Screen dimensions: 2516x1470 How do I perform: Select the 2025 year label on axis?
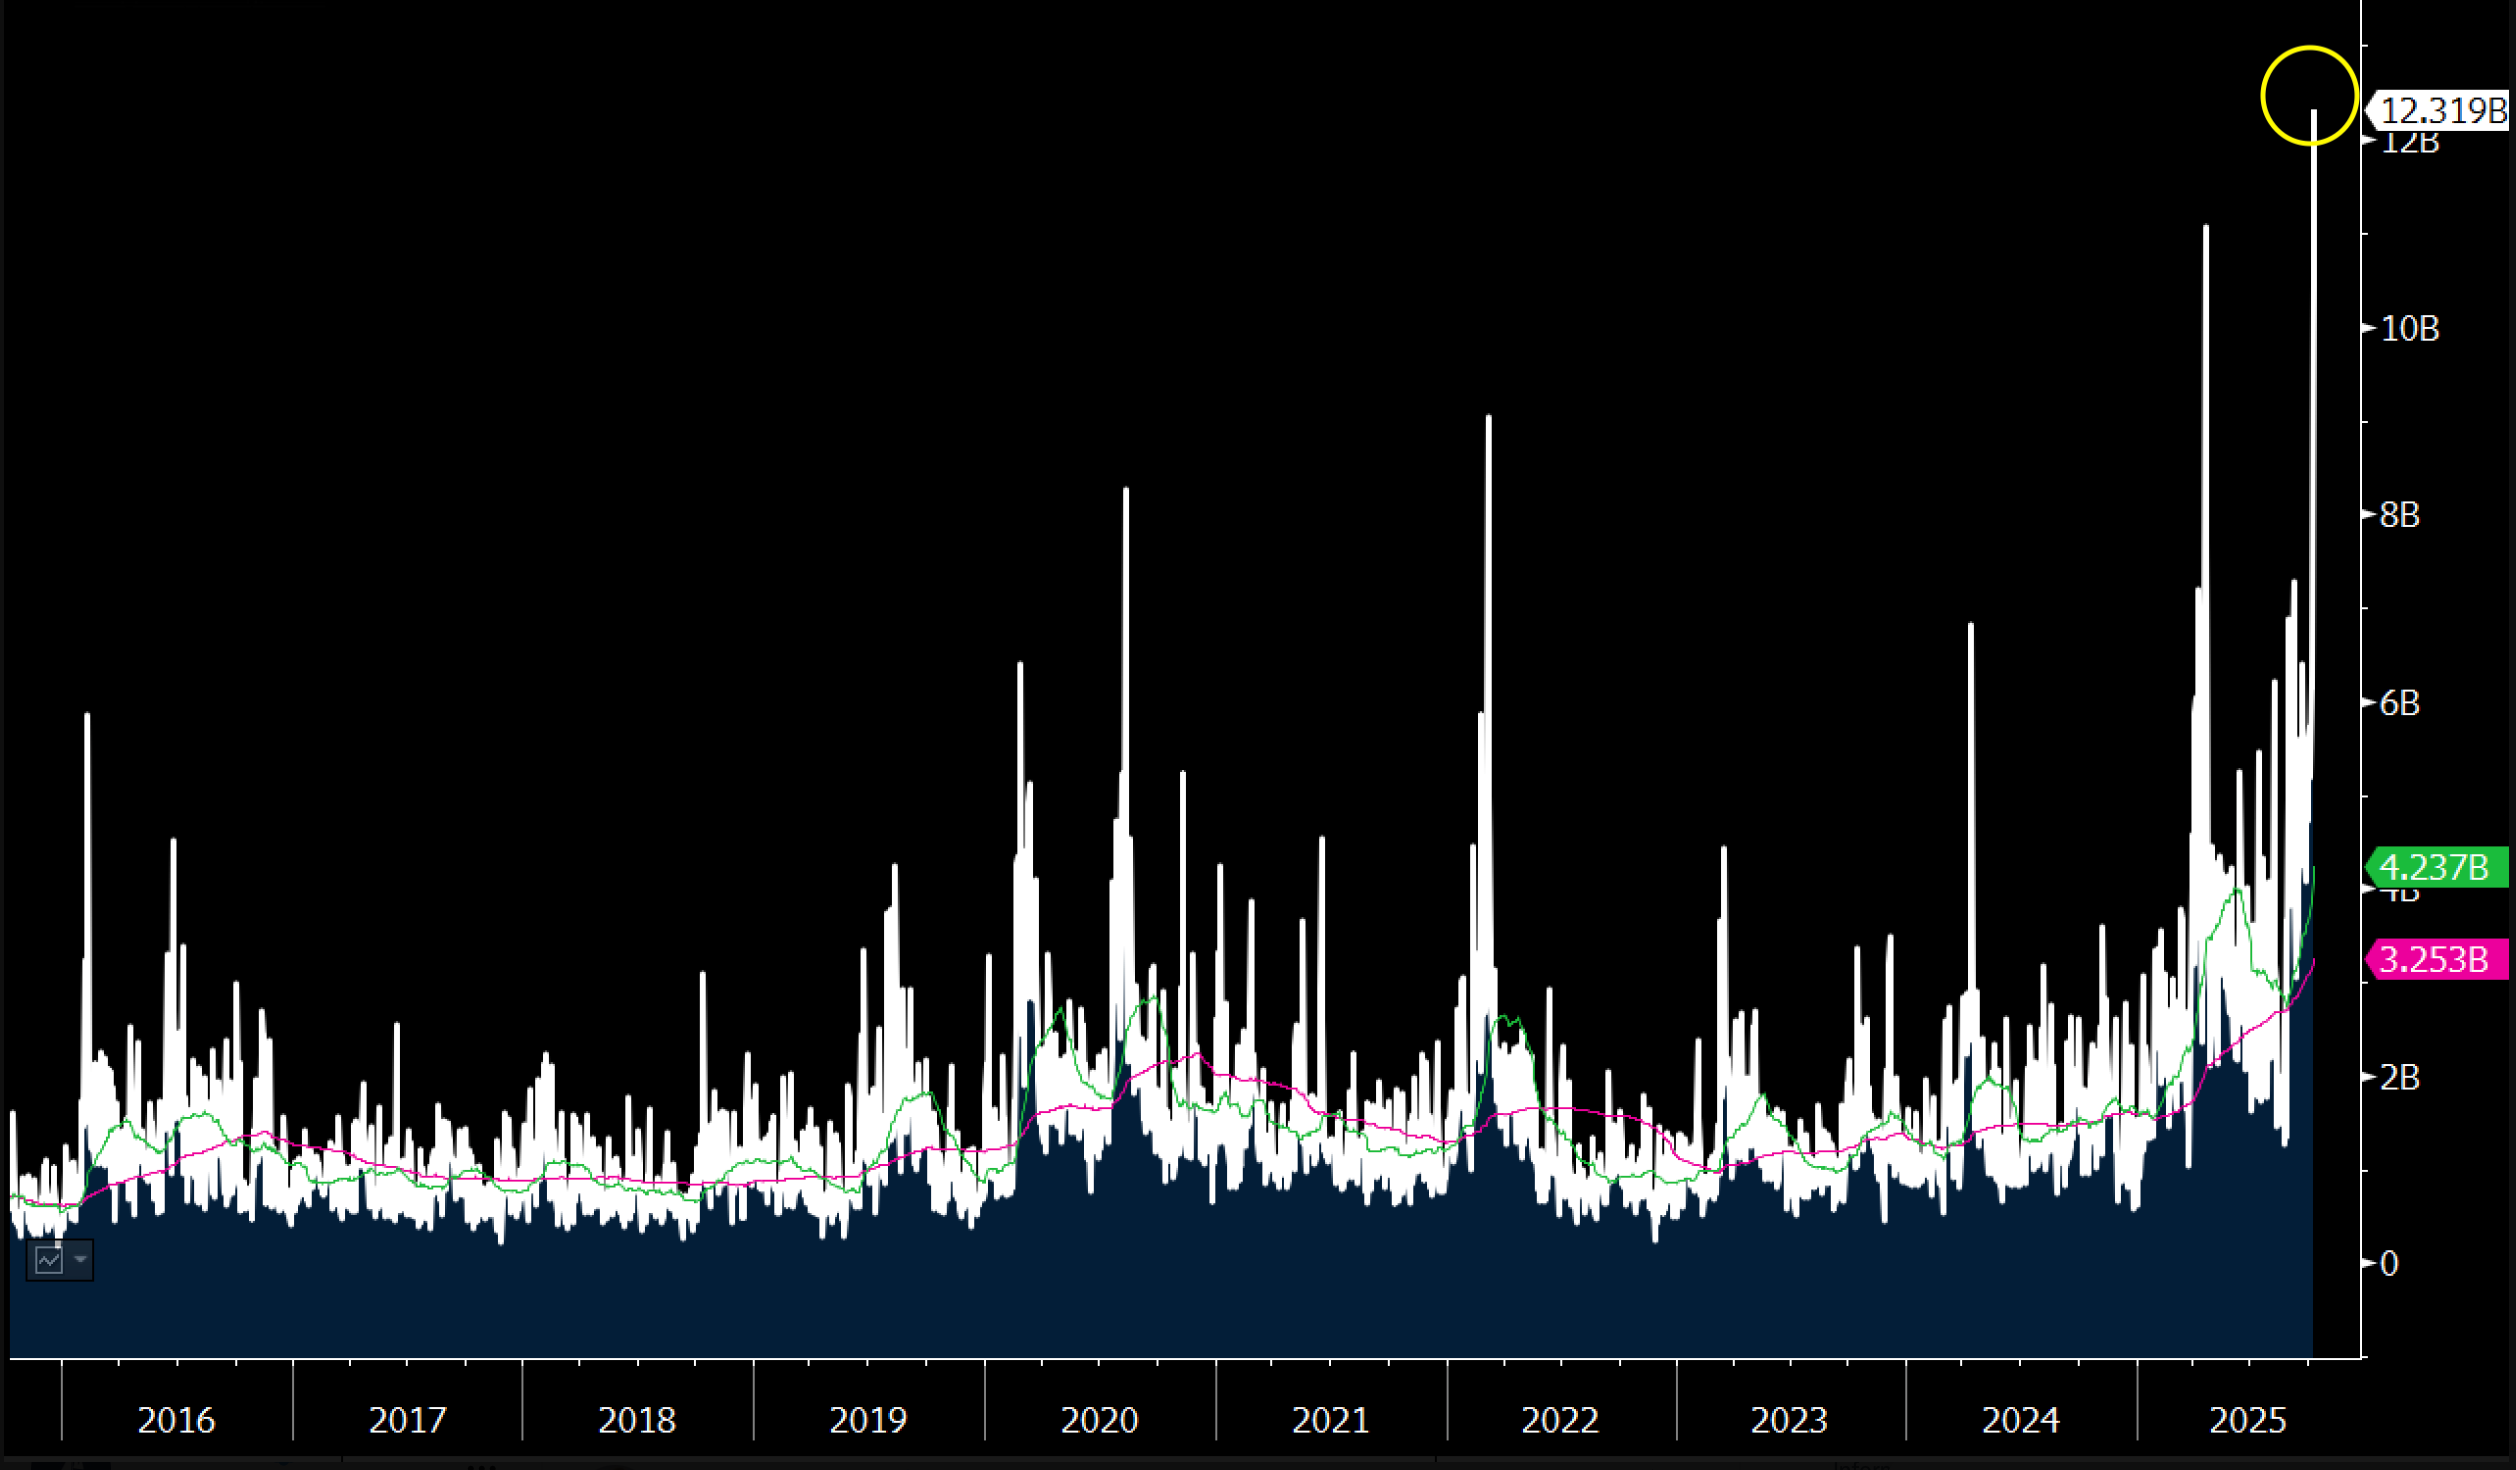[x=2248, y=1420]
